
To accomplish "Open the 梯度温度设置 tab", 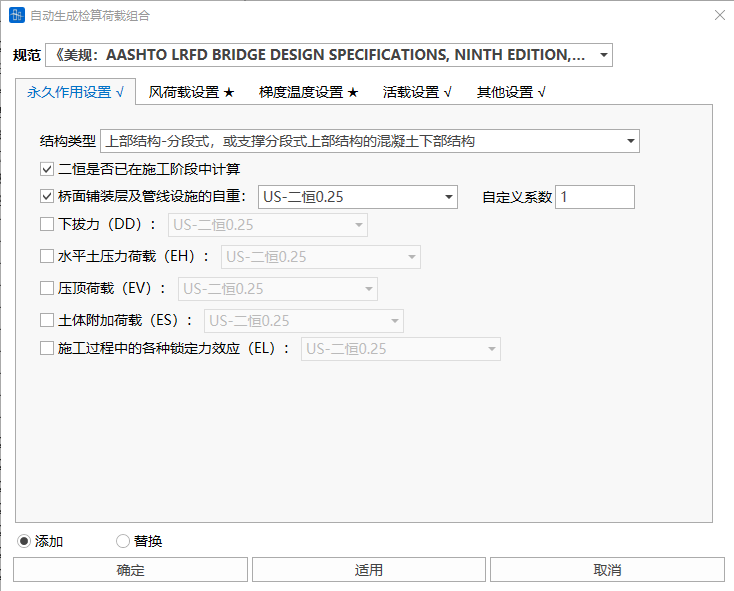I will point(308,92).
